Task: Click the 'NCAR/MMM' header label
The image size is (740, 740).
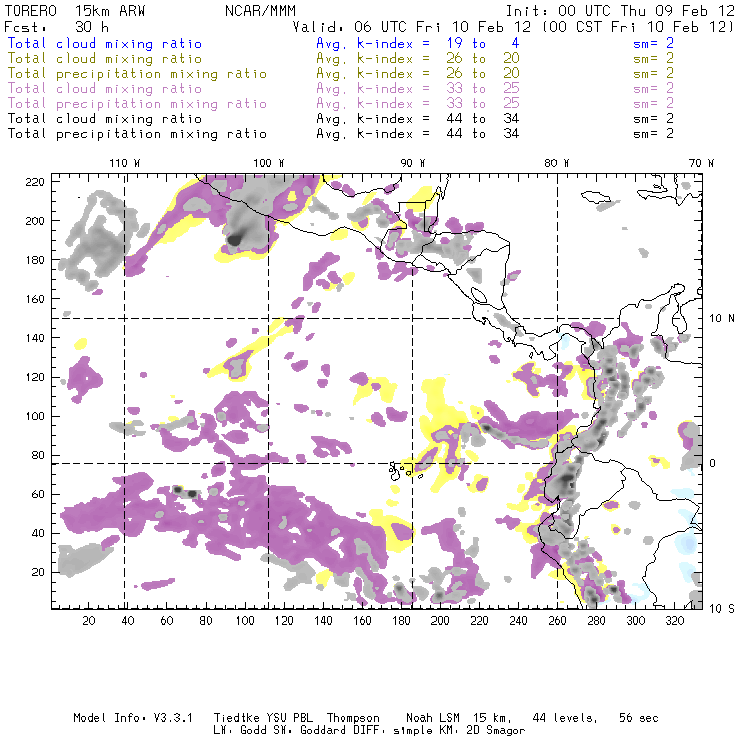Action: (261, 11)
